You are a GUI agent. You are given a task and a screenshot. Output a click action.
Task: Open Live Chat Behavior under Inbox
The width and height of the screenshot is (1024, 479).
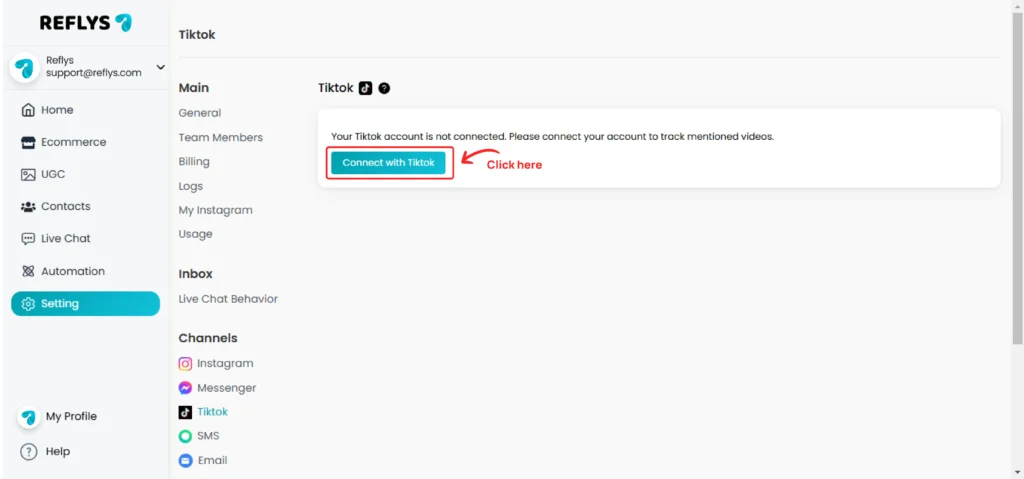click(x=228, y=299)
